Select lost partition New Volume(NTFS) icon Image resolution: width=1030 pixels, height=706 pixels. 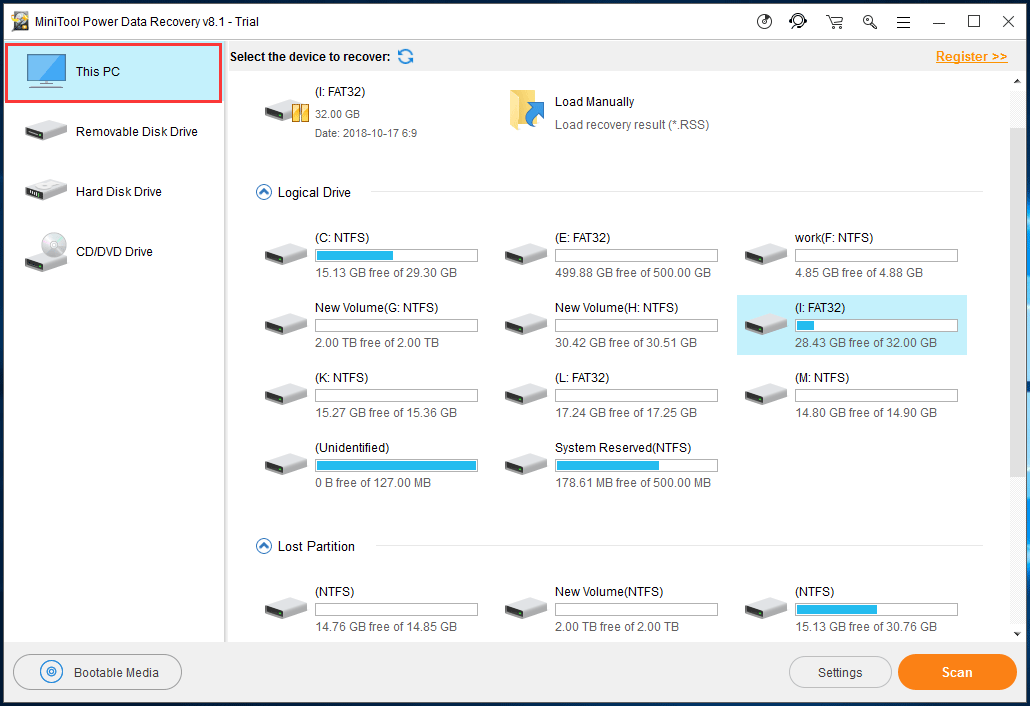pos(526,608)
